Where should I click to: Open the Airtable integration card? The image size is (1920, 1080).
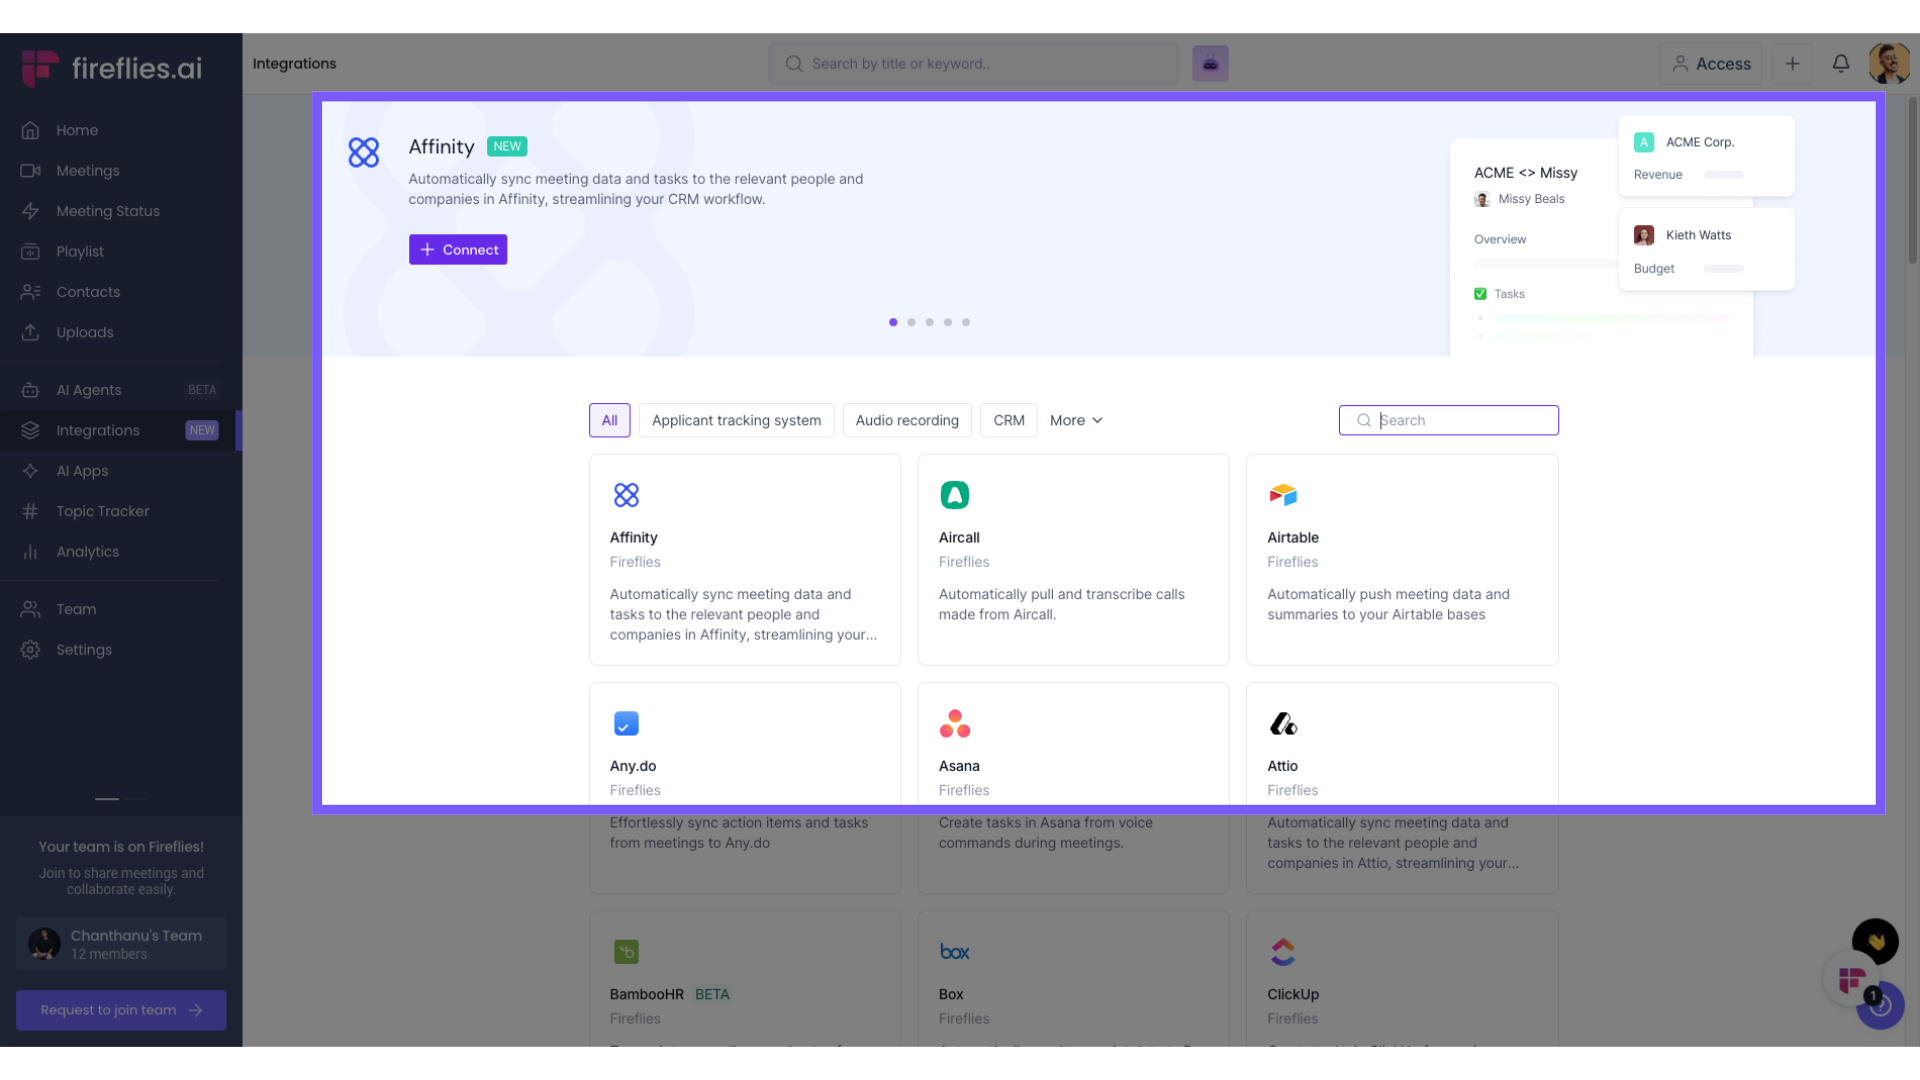click(x=1401, y=559)
